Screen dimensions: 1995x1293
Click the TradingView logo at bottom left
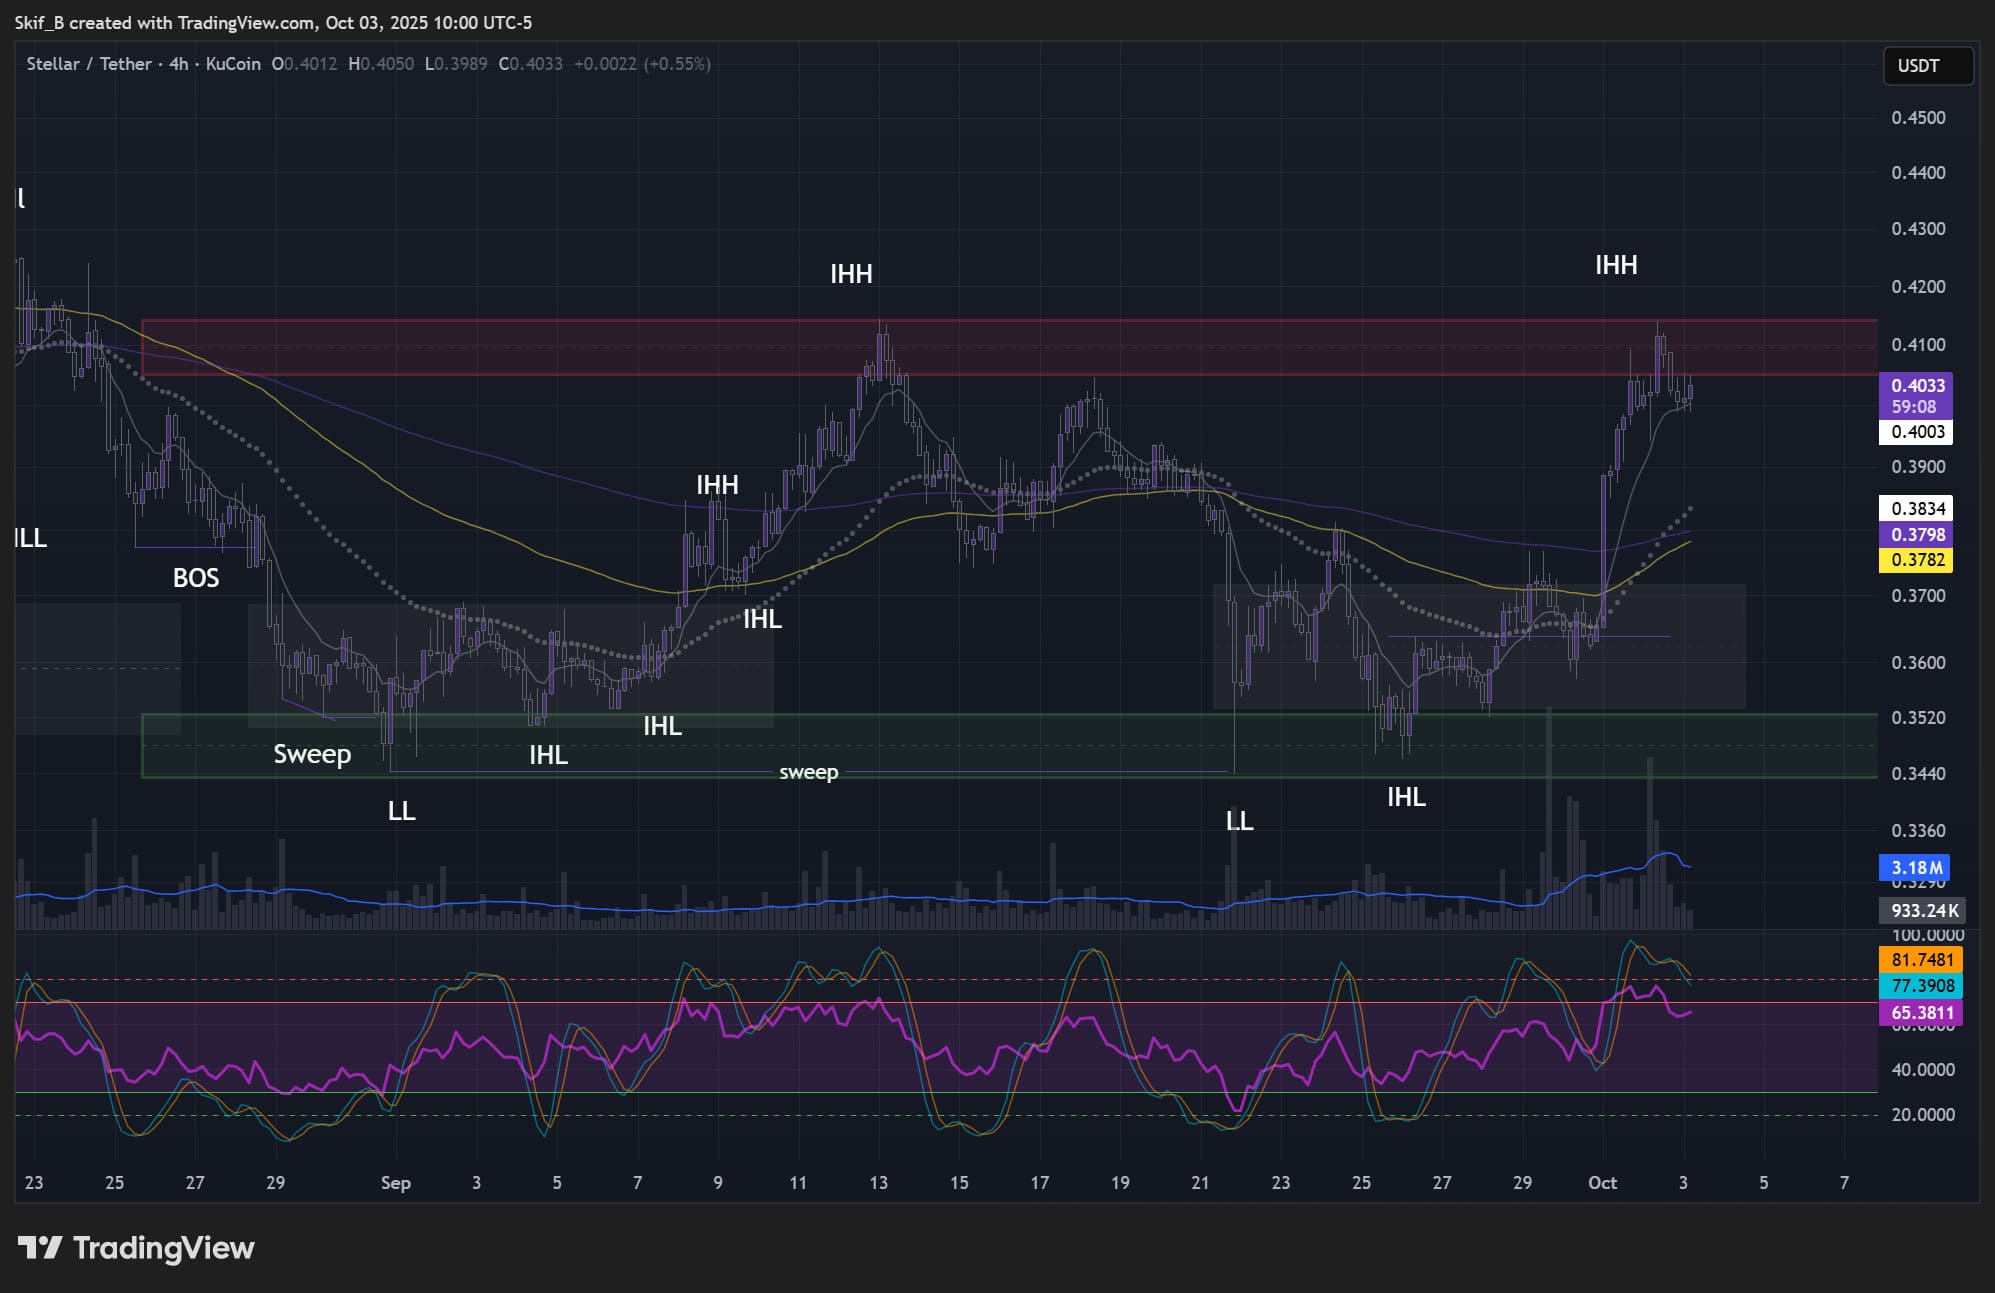coord(137,1248)
